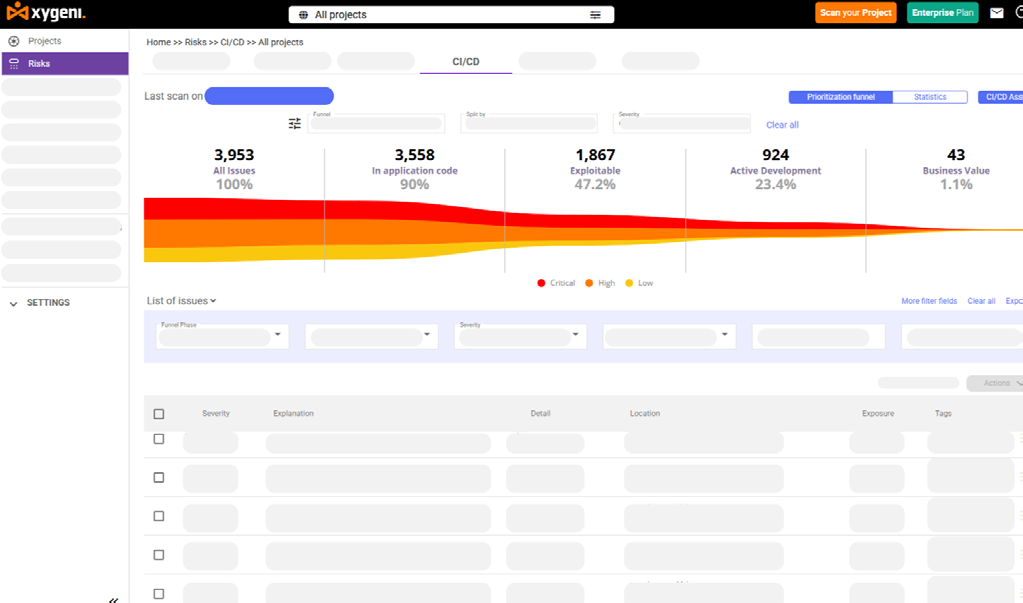Tick the select-all checkbox in table header
The image size is (1023, 603).
[x=159, y=414]
